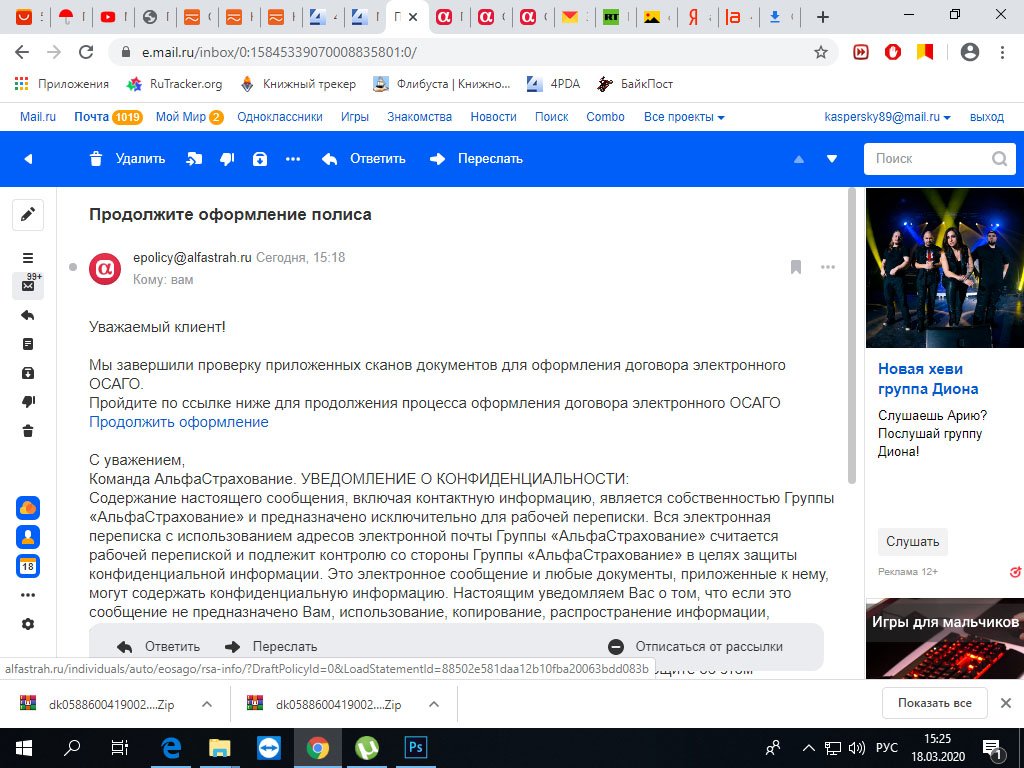Click Показать все downloads button
Image resolution: width=1024 pixels, height=768 pixels.
[935, 703]
